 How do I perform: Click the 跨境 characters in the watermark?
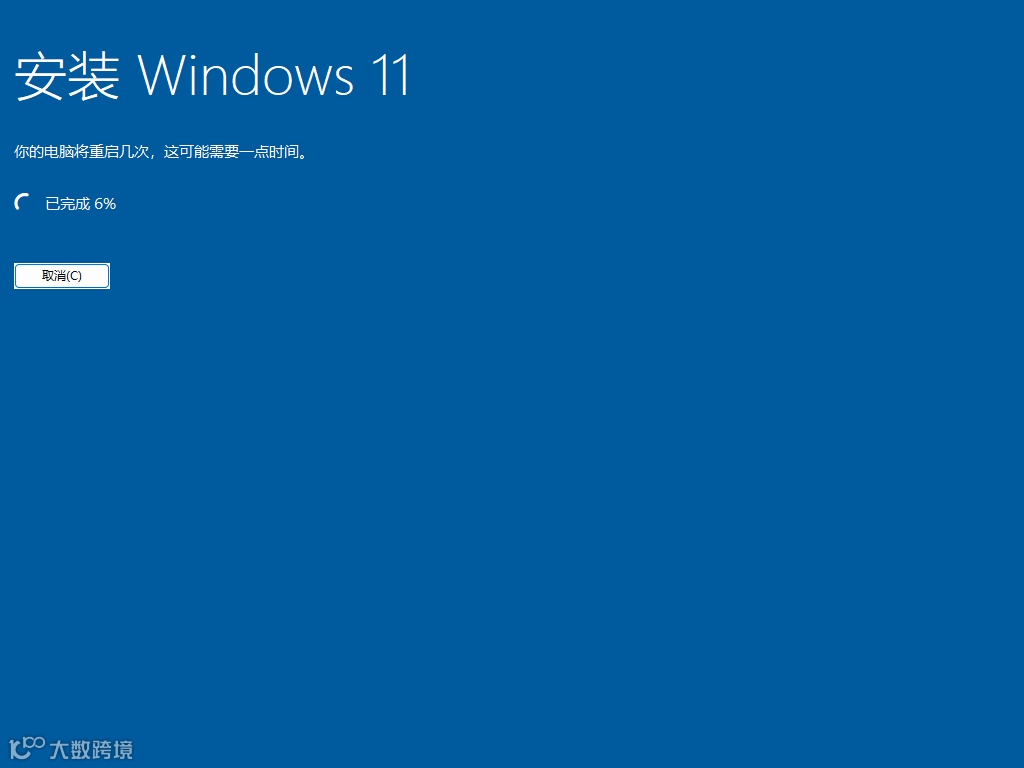coord(112,750)
